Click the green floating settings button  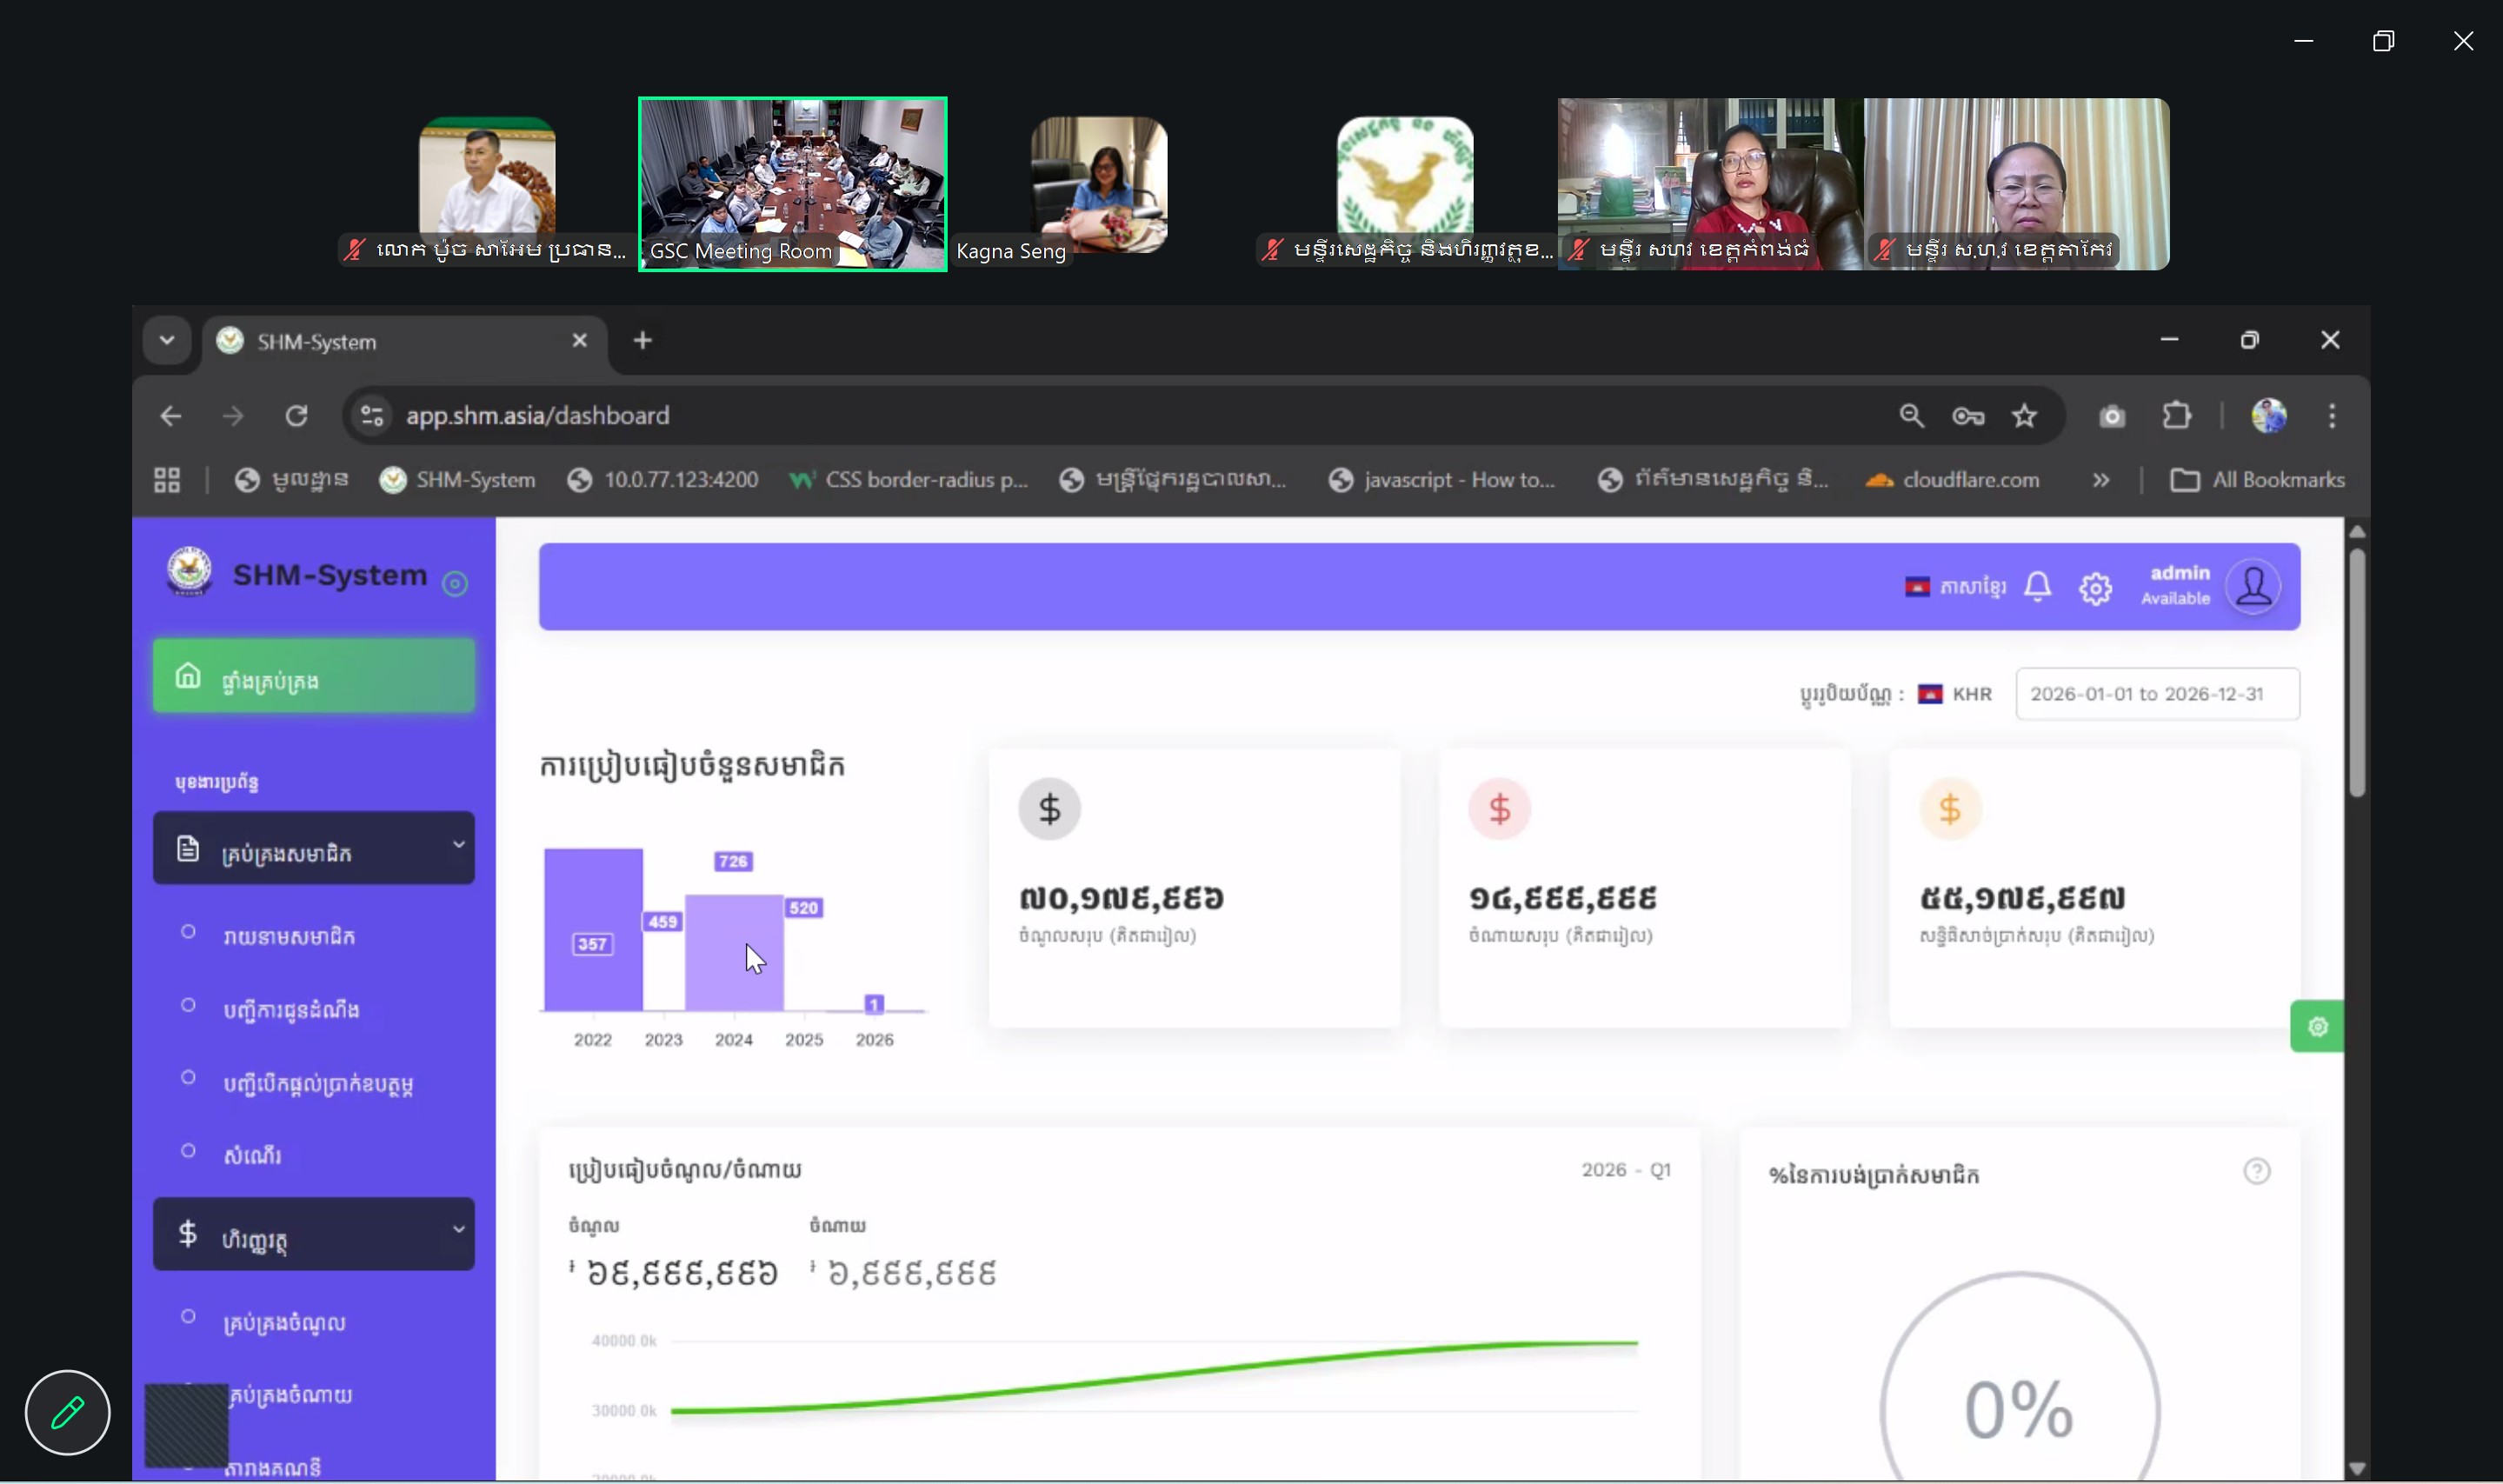(2316, 1026)
